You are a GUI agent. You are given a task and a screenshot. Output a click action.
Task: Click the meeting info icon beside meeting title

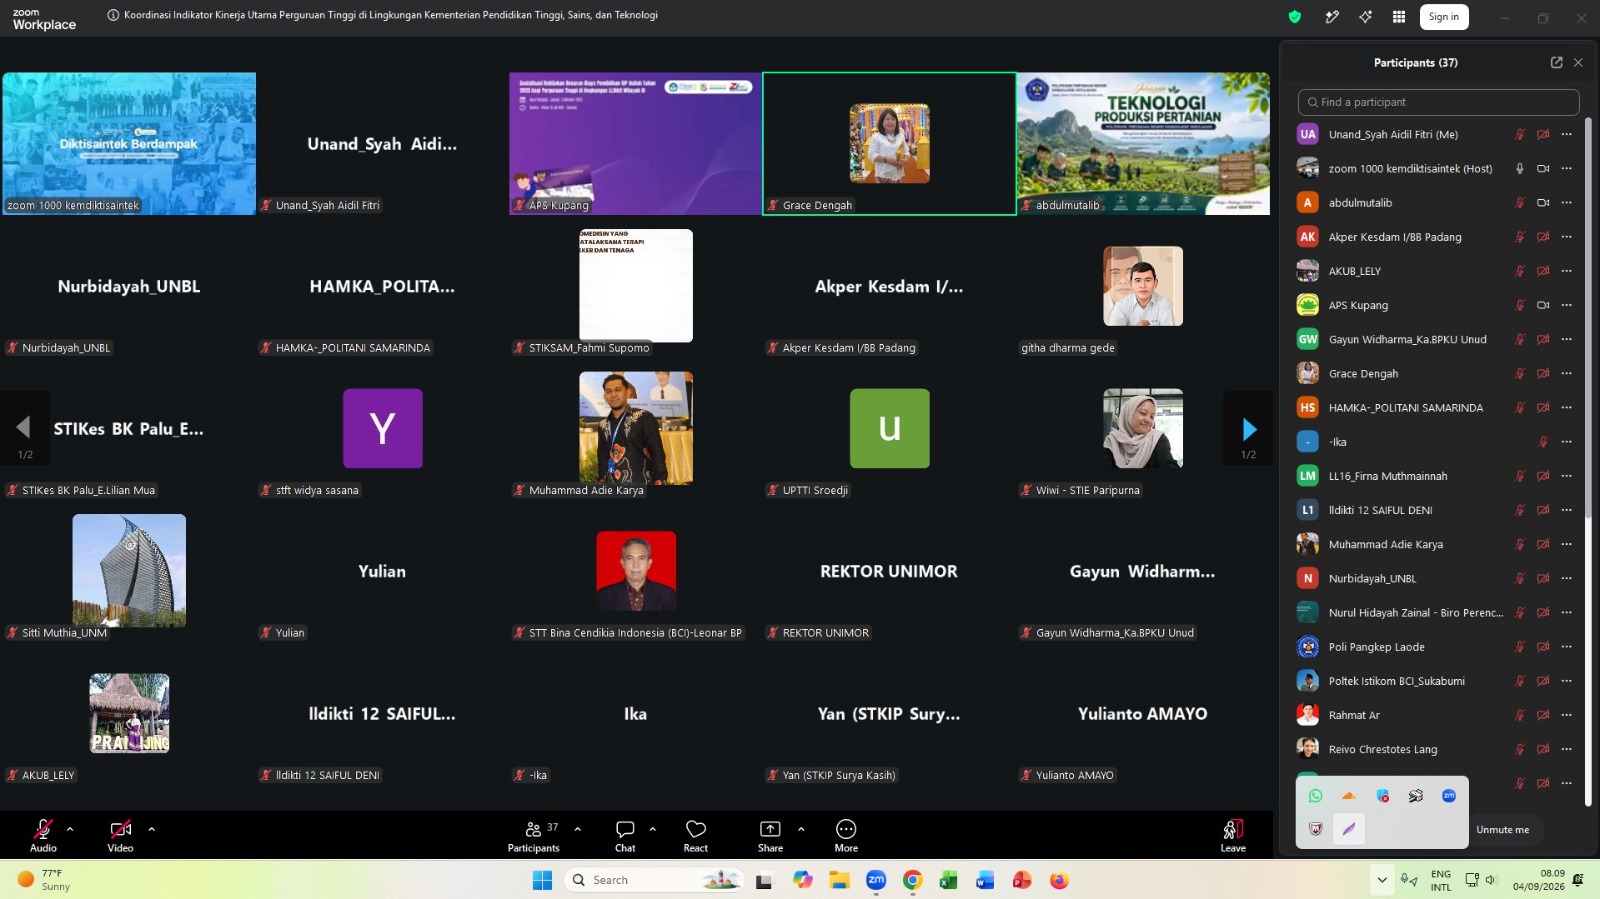(x=113, y=15)
